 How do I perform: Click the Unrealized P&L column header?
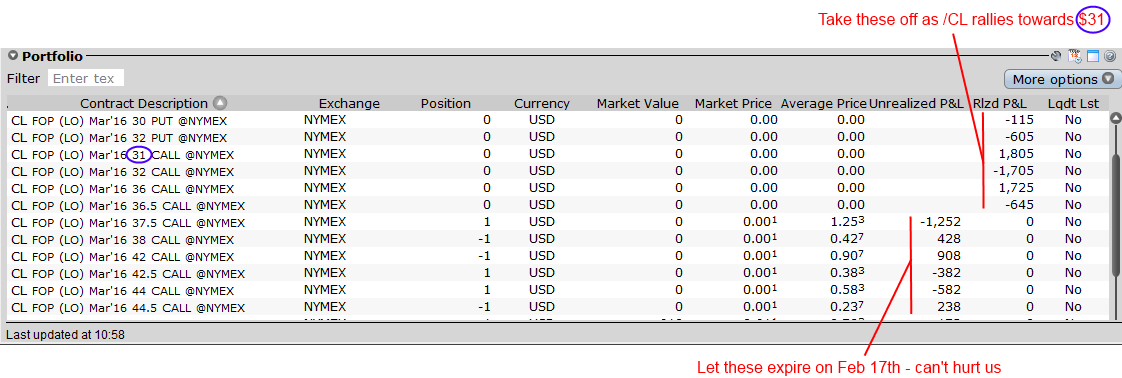coord(916,103)
